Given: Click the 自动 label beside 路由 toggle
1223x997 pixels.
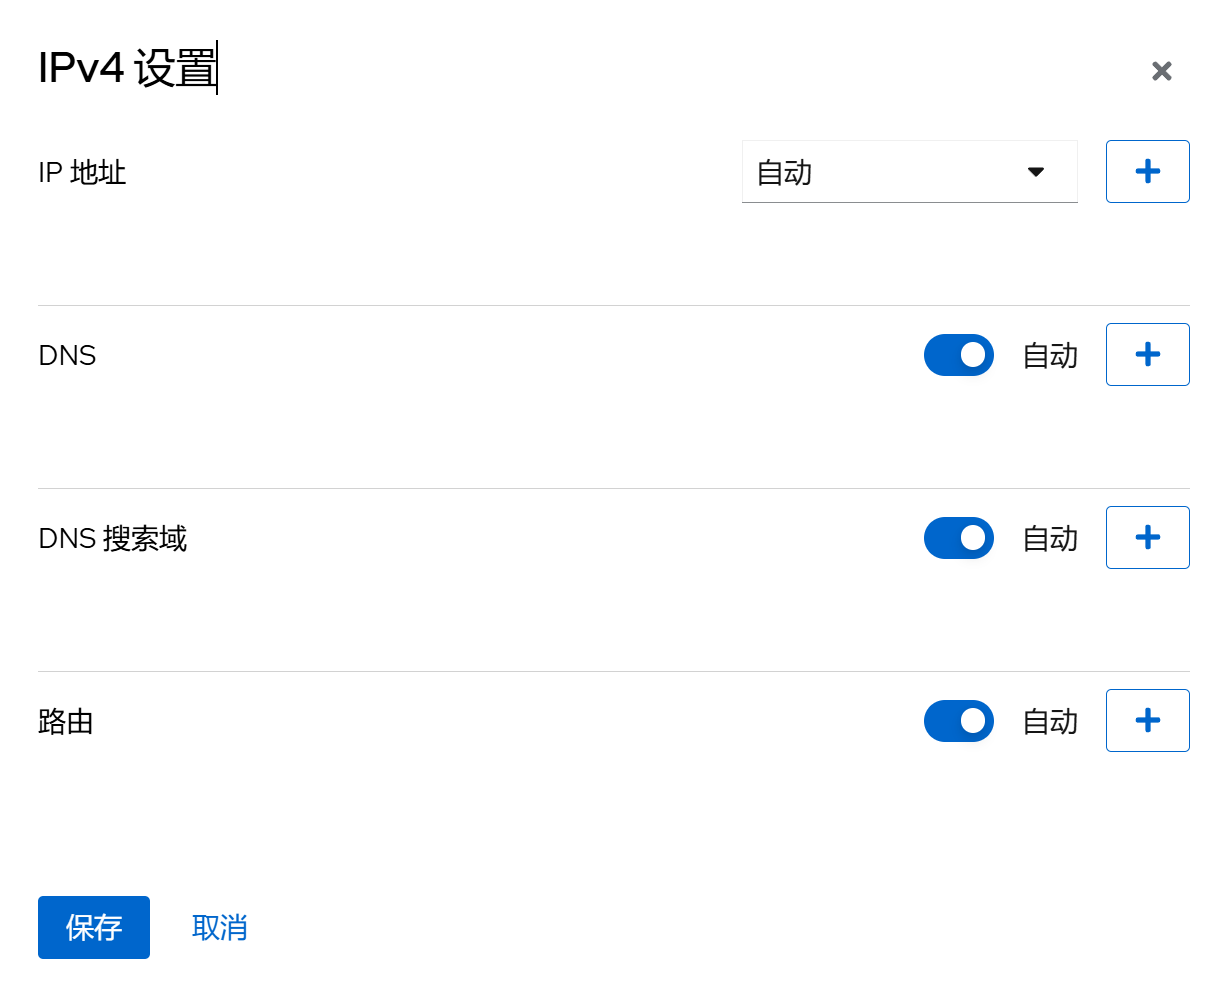Looking at the screenshot, I should (x=1050, y=722).
